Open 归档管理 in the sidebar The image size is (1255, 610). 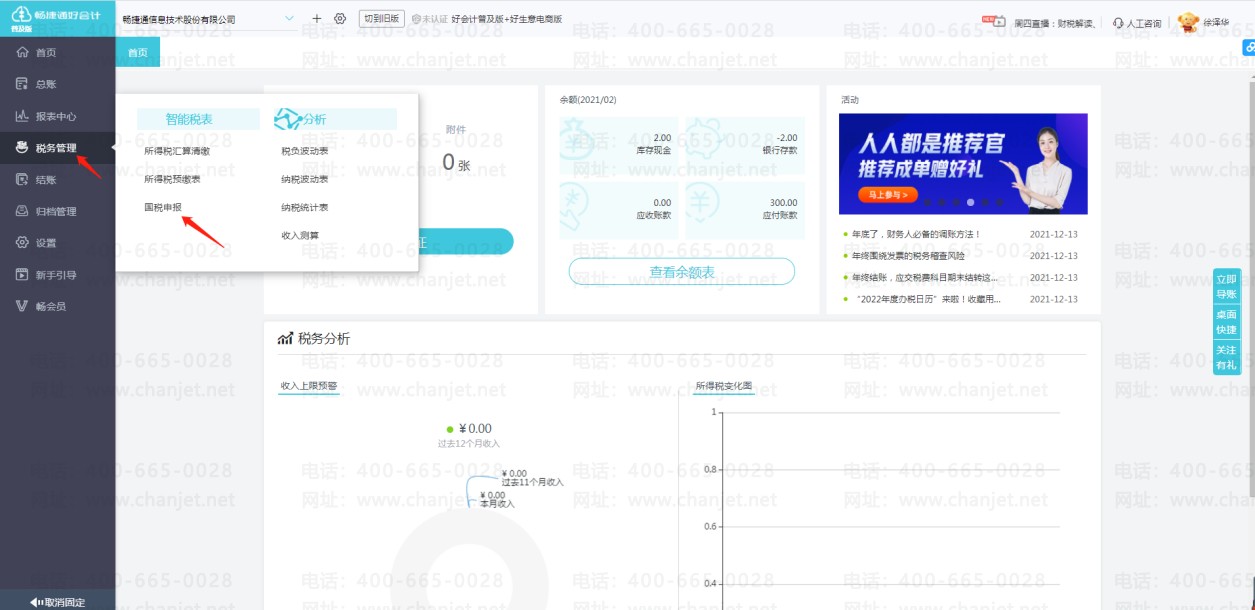coord(55,212)
